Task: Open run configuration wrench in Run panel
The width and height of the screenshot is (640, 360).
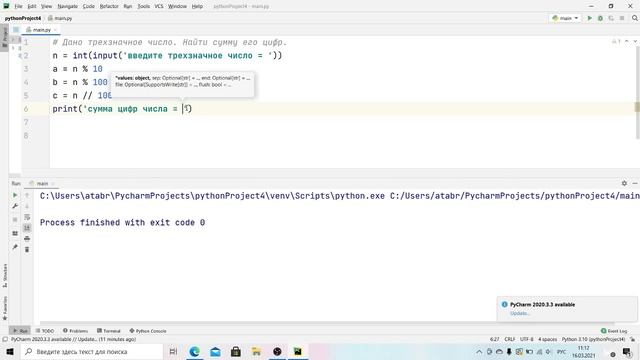Action: tap(15, 206)
